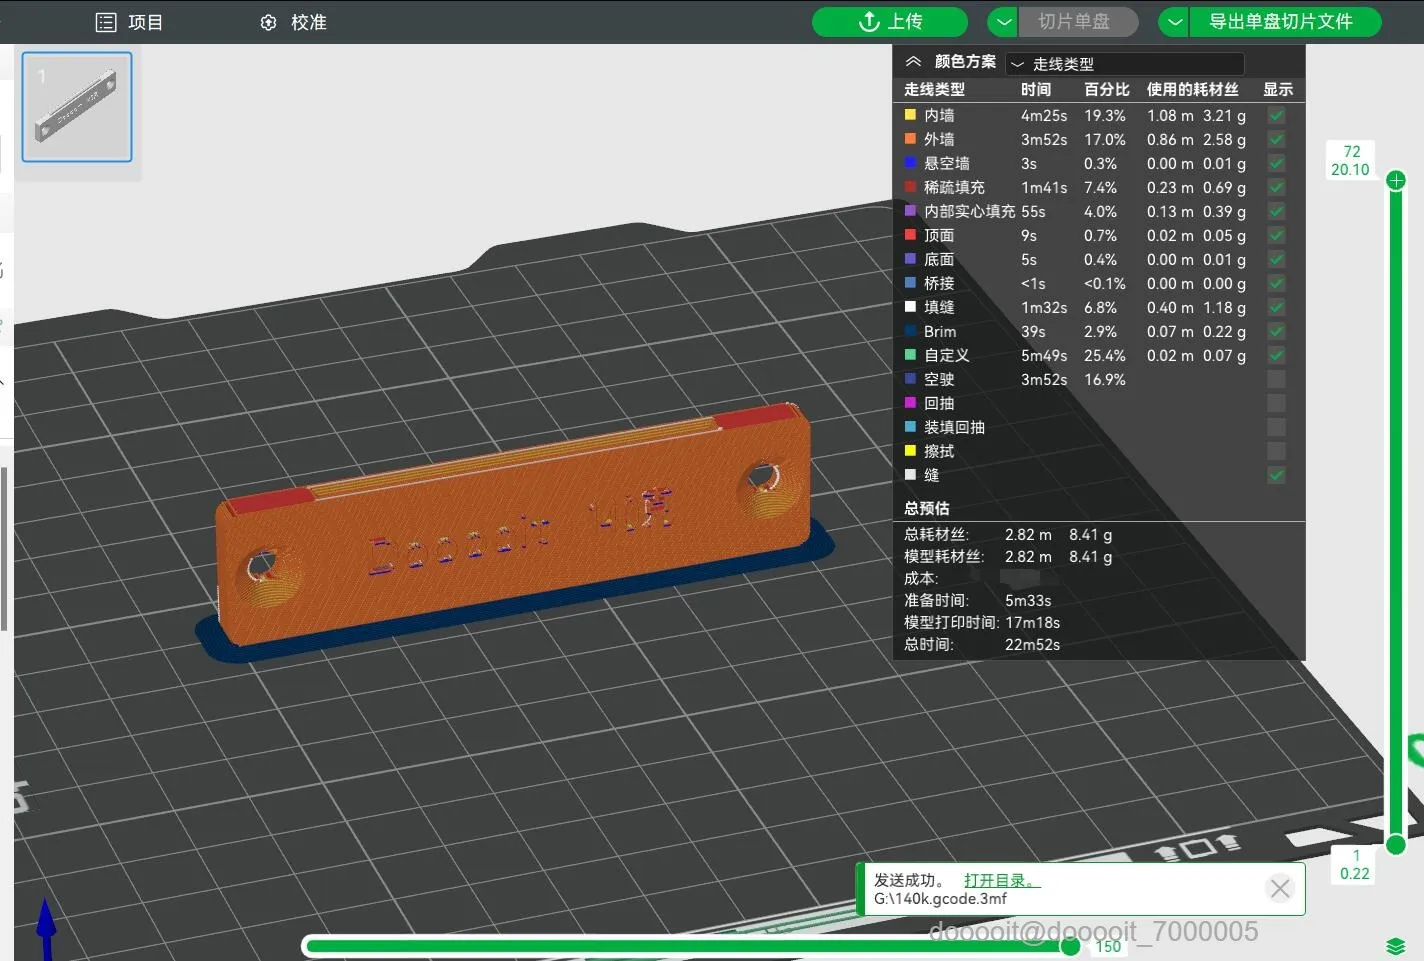
Task: Enable display checkbox for 装填回抽
Action: tap(1276, 428)
